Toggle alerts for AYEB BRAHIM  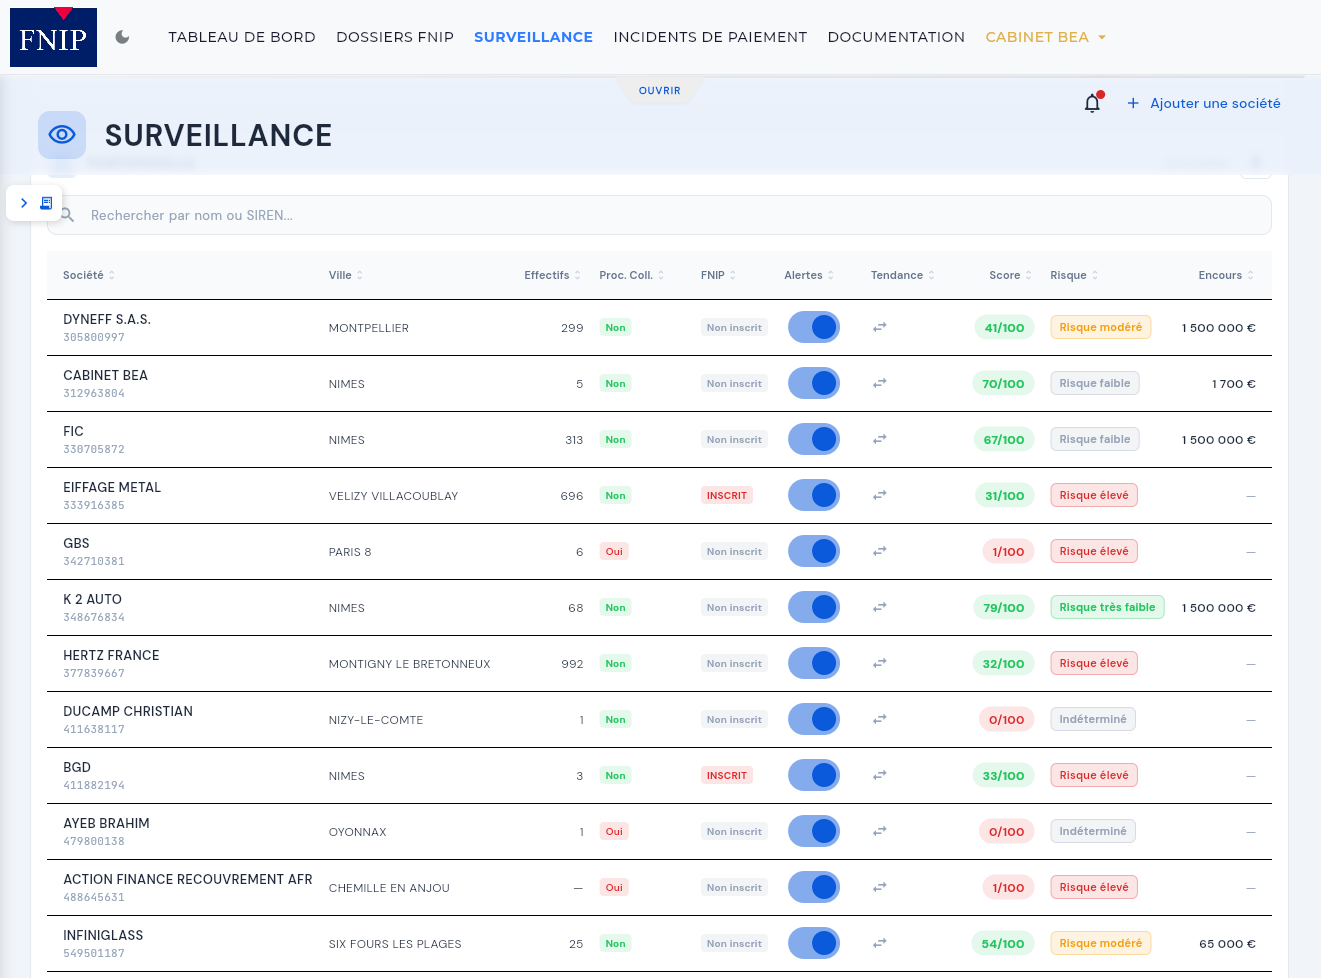(x=814, y=831)
